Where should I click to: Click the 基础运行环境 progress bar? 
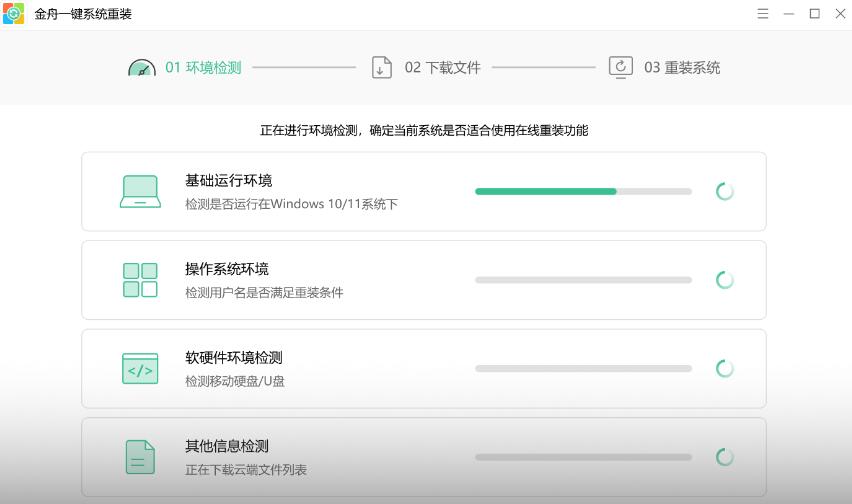[x=584, y=191]
